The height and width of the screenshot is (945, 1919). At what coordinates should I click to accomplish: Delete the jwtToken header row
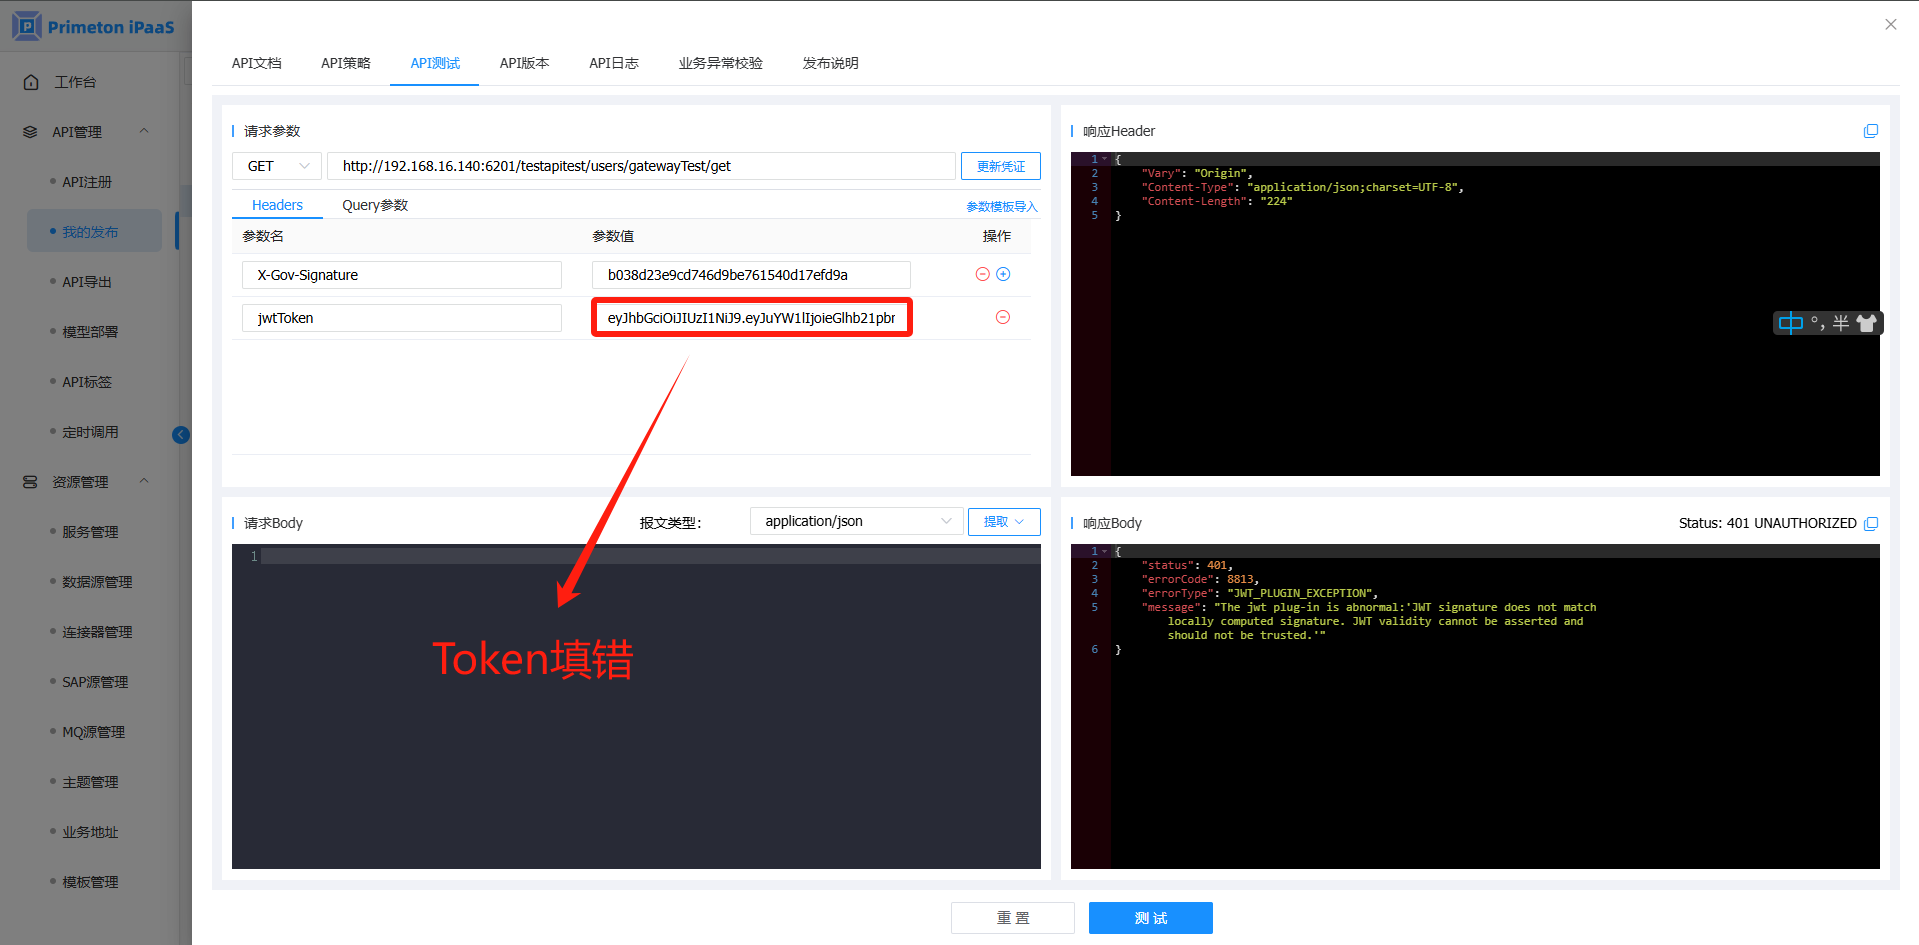click(1002, 317)
